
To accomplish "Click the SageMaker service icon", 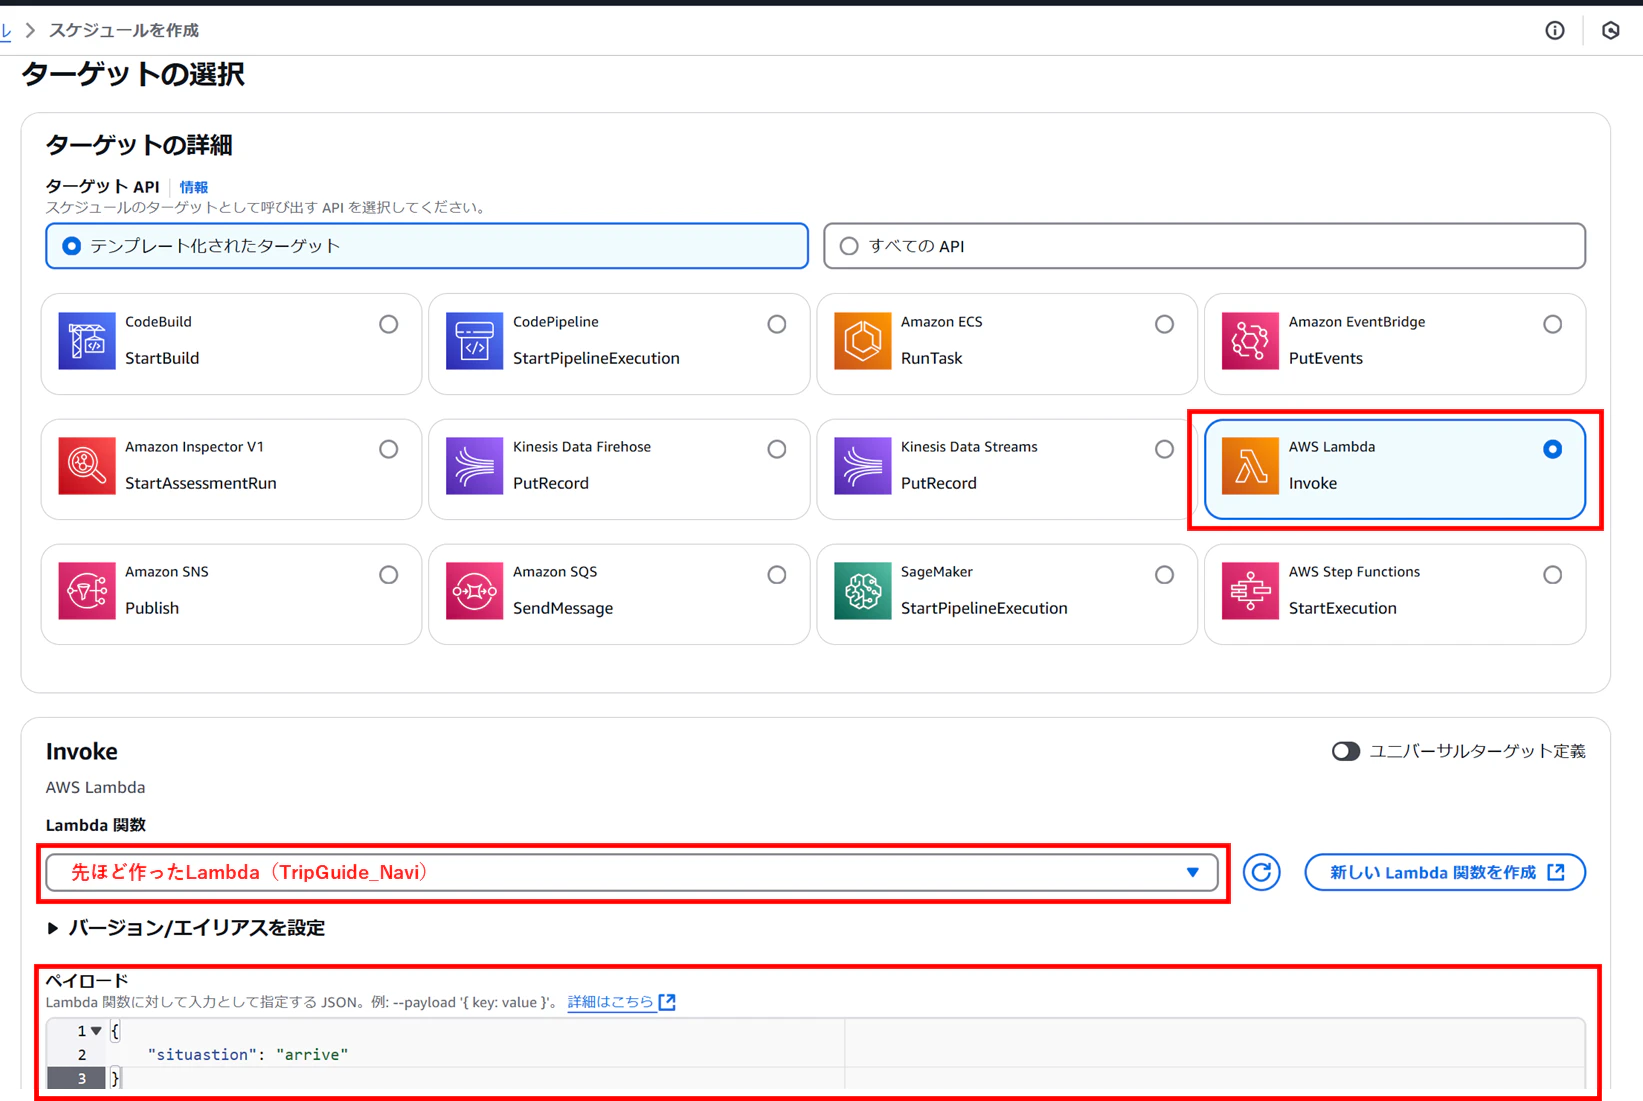I will (862, 591).
